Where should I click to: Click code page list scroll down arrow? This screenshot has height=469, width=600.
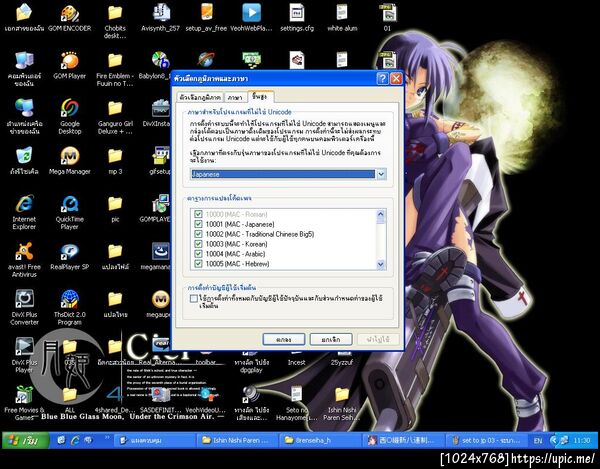tap(381, 264)
